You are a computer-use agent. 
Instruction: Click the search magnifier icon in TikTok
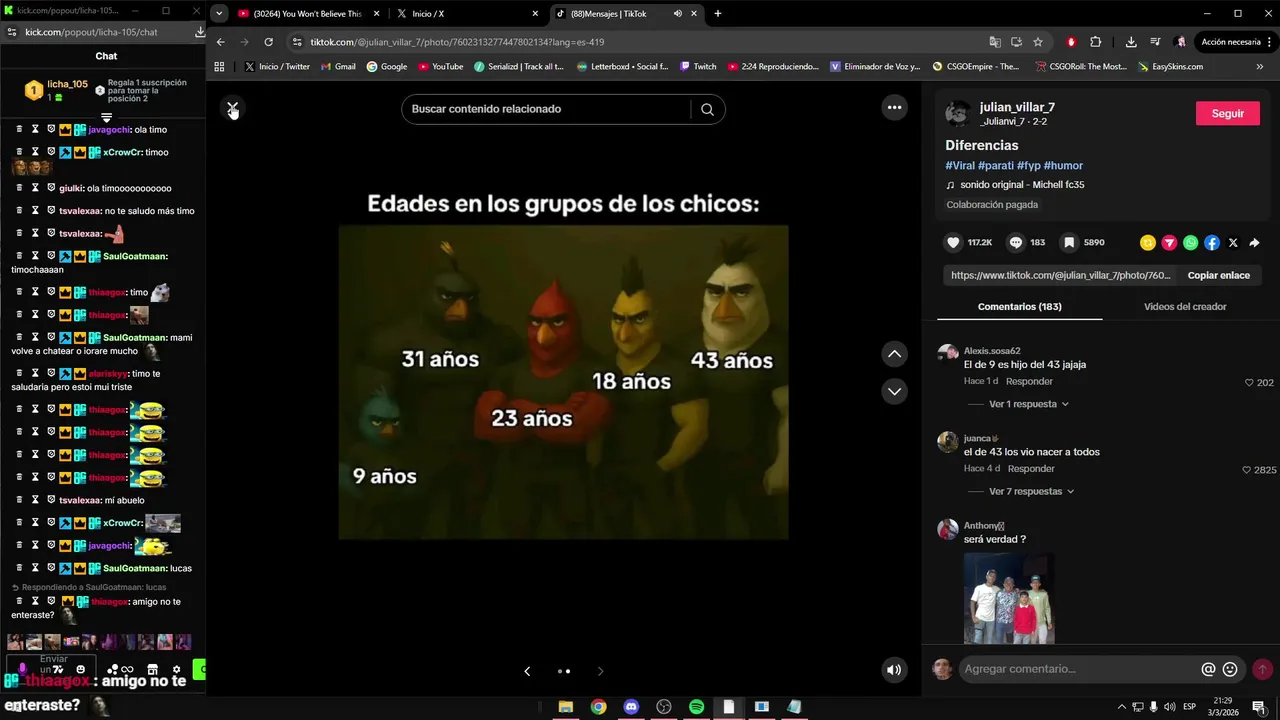click(707, 109)
